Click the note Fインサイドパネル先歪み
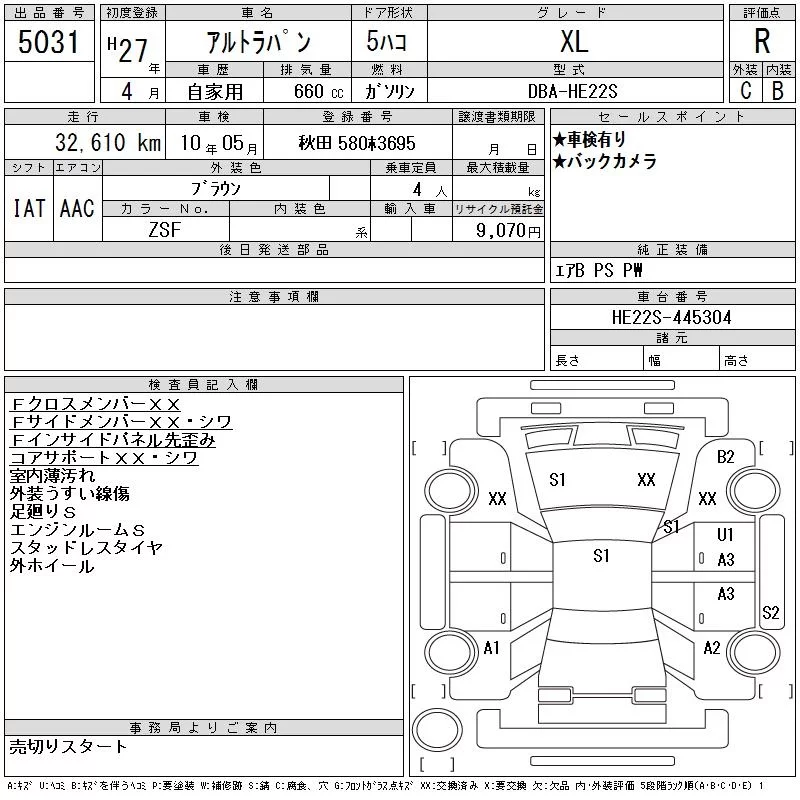 click(x=113, y=440)
